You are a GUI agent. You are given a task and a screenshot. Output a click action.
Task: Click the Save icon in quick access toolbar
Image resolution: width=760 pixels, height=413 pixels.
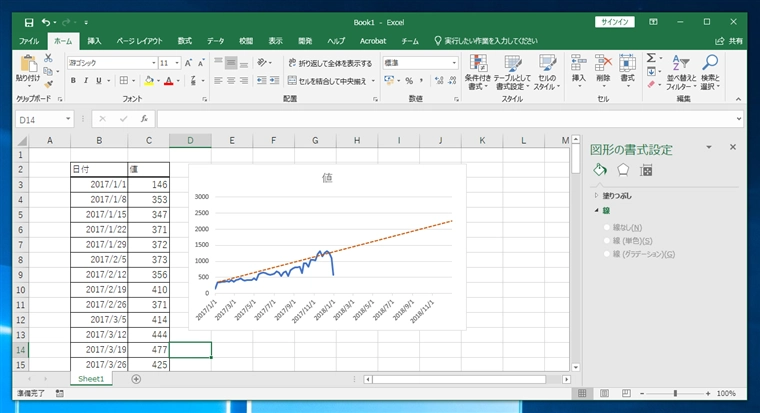pos(28,21)
